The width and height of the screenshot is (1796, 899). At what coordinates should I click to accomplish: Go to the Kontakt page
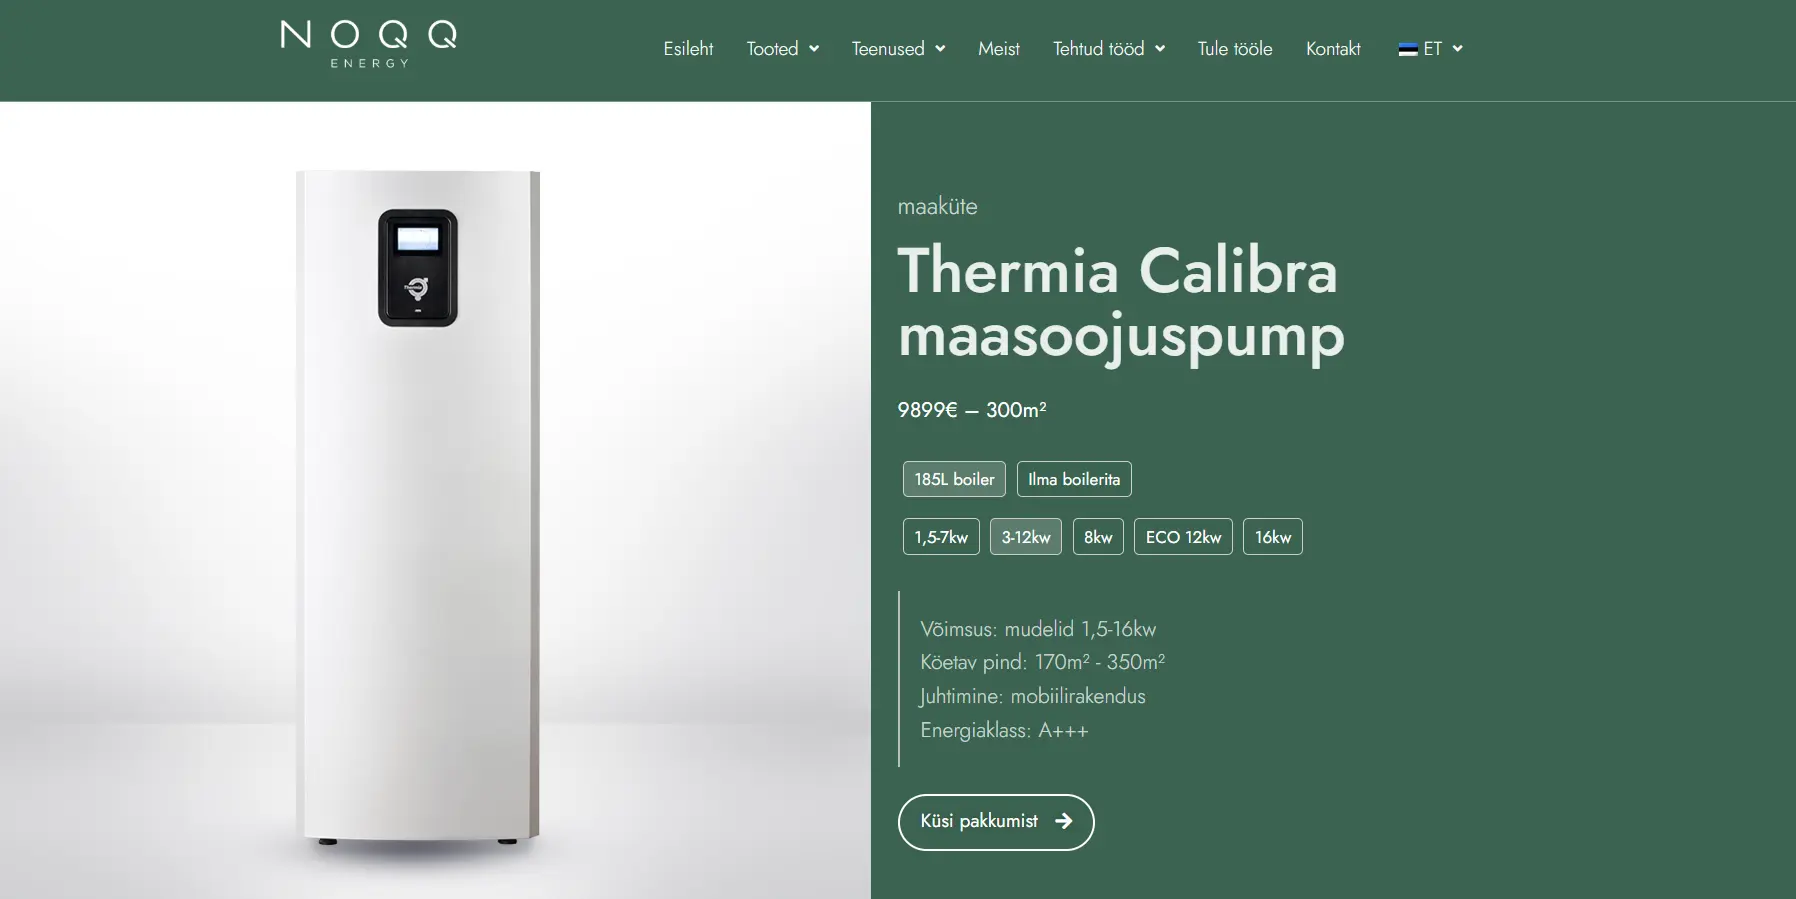tap(1333, 49)
